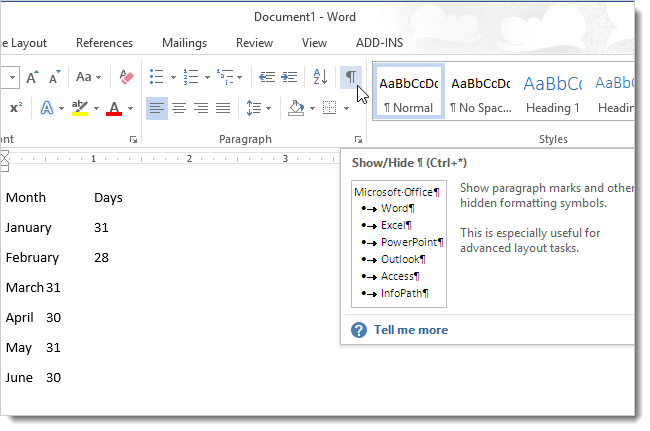Click the Borders icon
The image size is (650, 431).
point(330,108)
